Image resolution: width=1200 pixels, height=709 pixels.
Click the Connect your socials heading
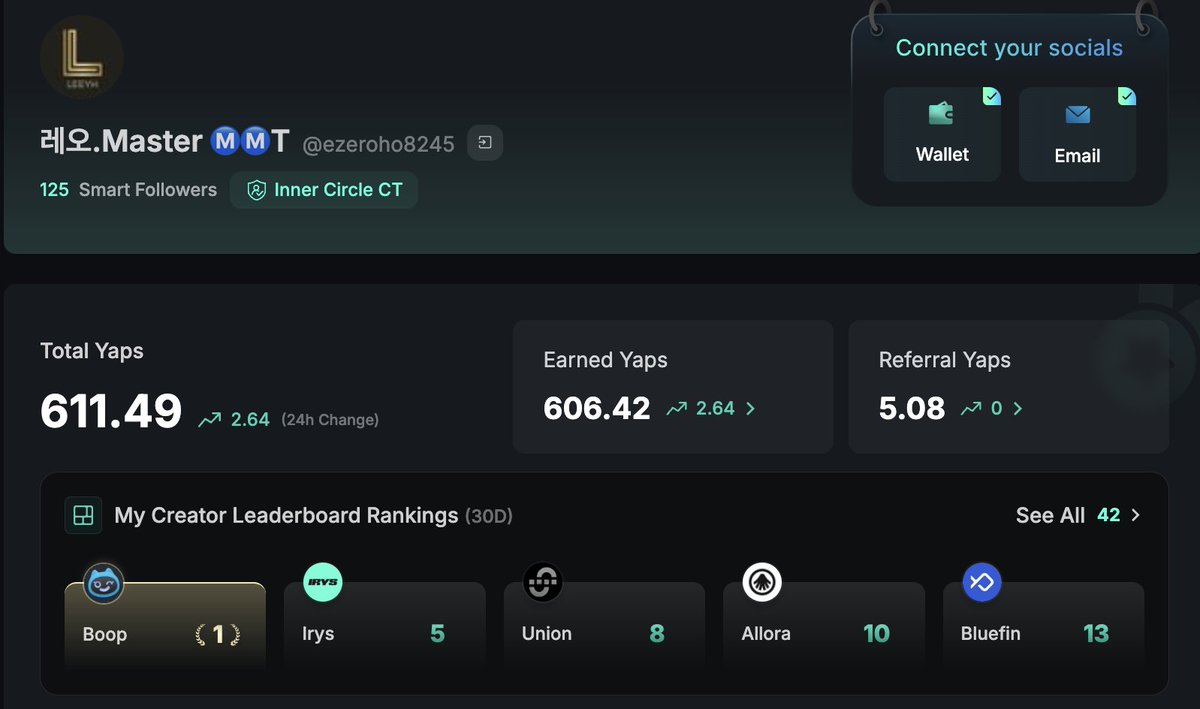[x=1009, y=48]
